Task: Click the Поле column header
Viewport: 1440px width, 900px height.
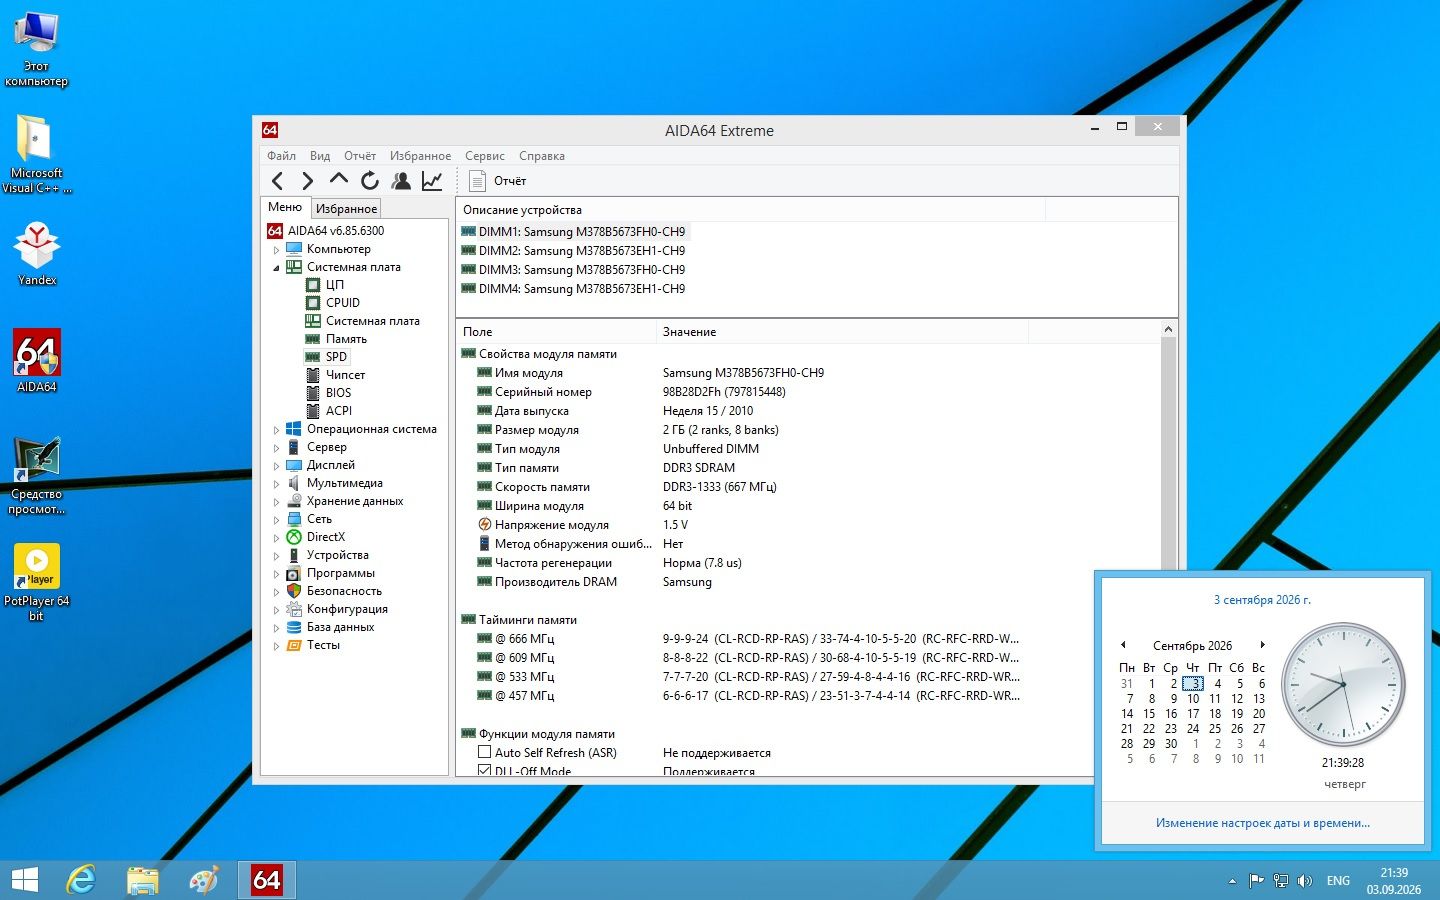Action: (x=556, y=332)
